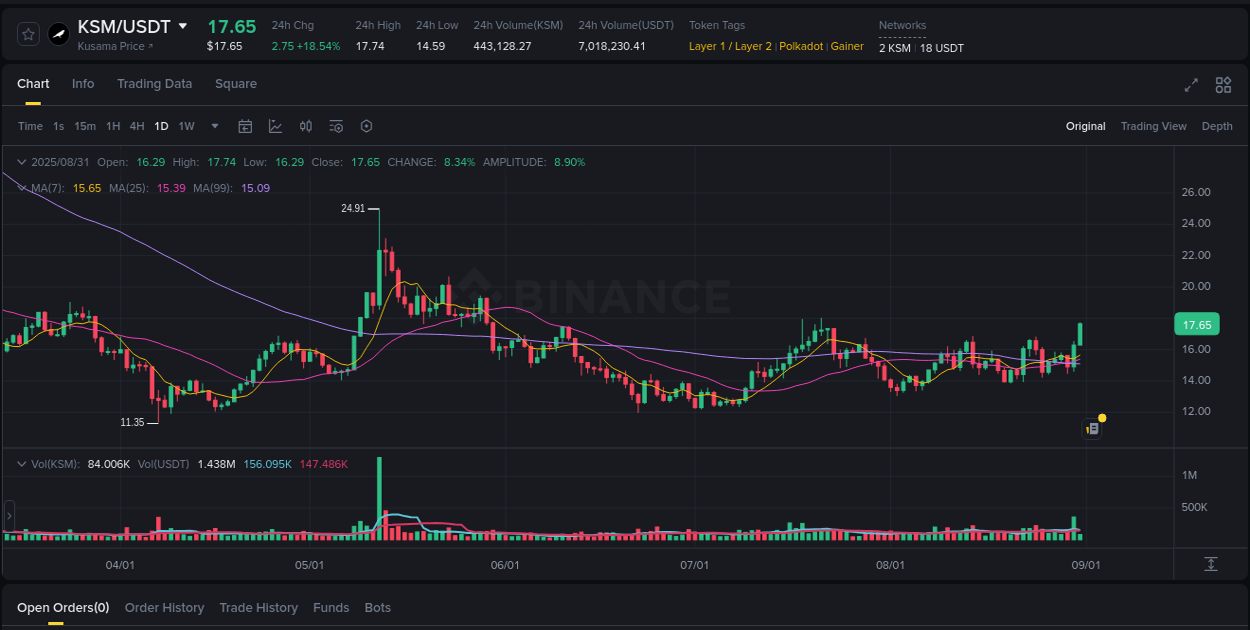Open the order notification icon on the chart
This screenshot has width=1250, height=630.
[x=1092, y=428]
